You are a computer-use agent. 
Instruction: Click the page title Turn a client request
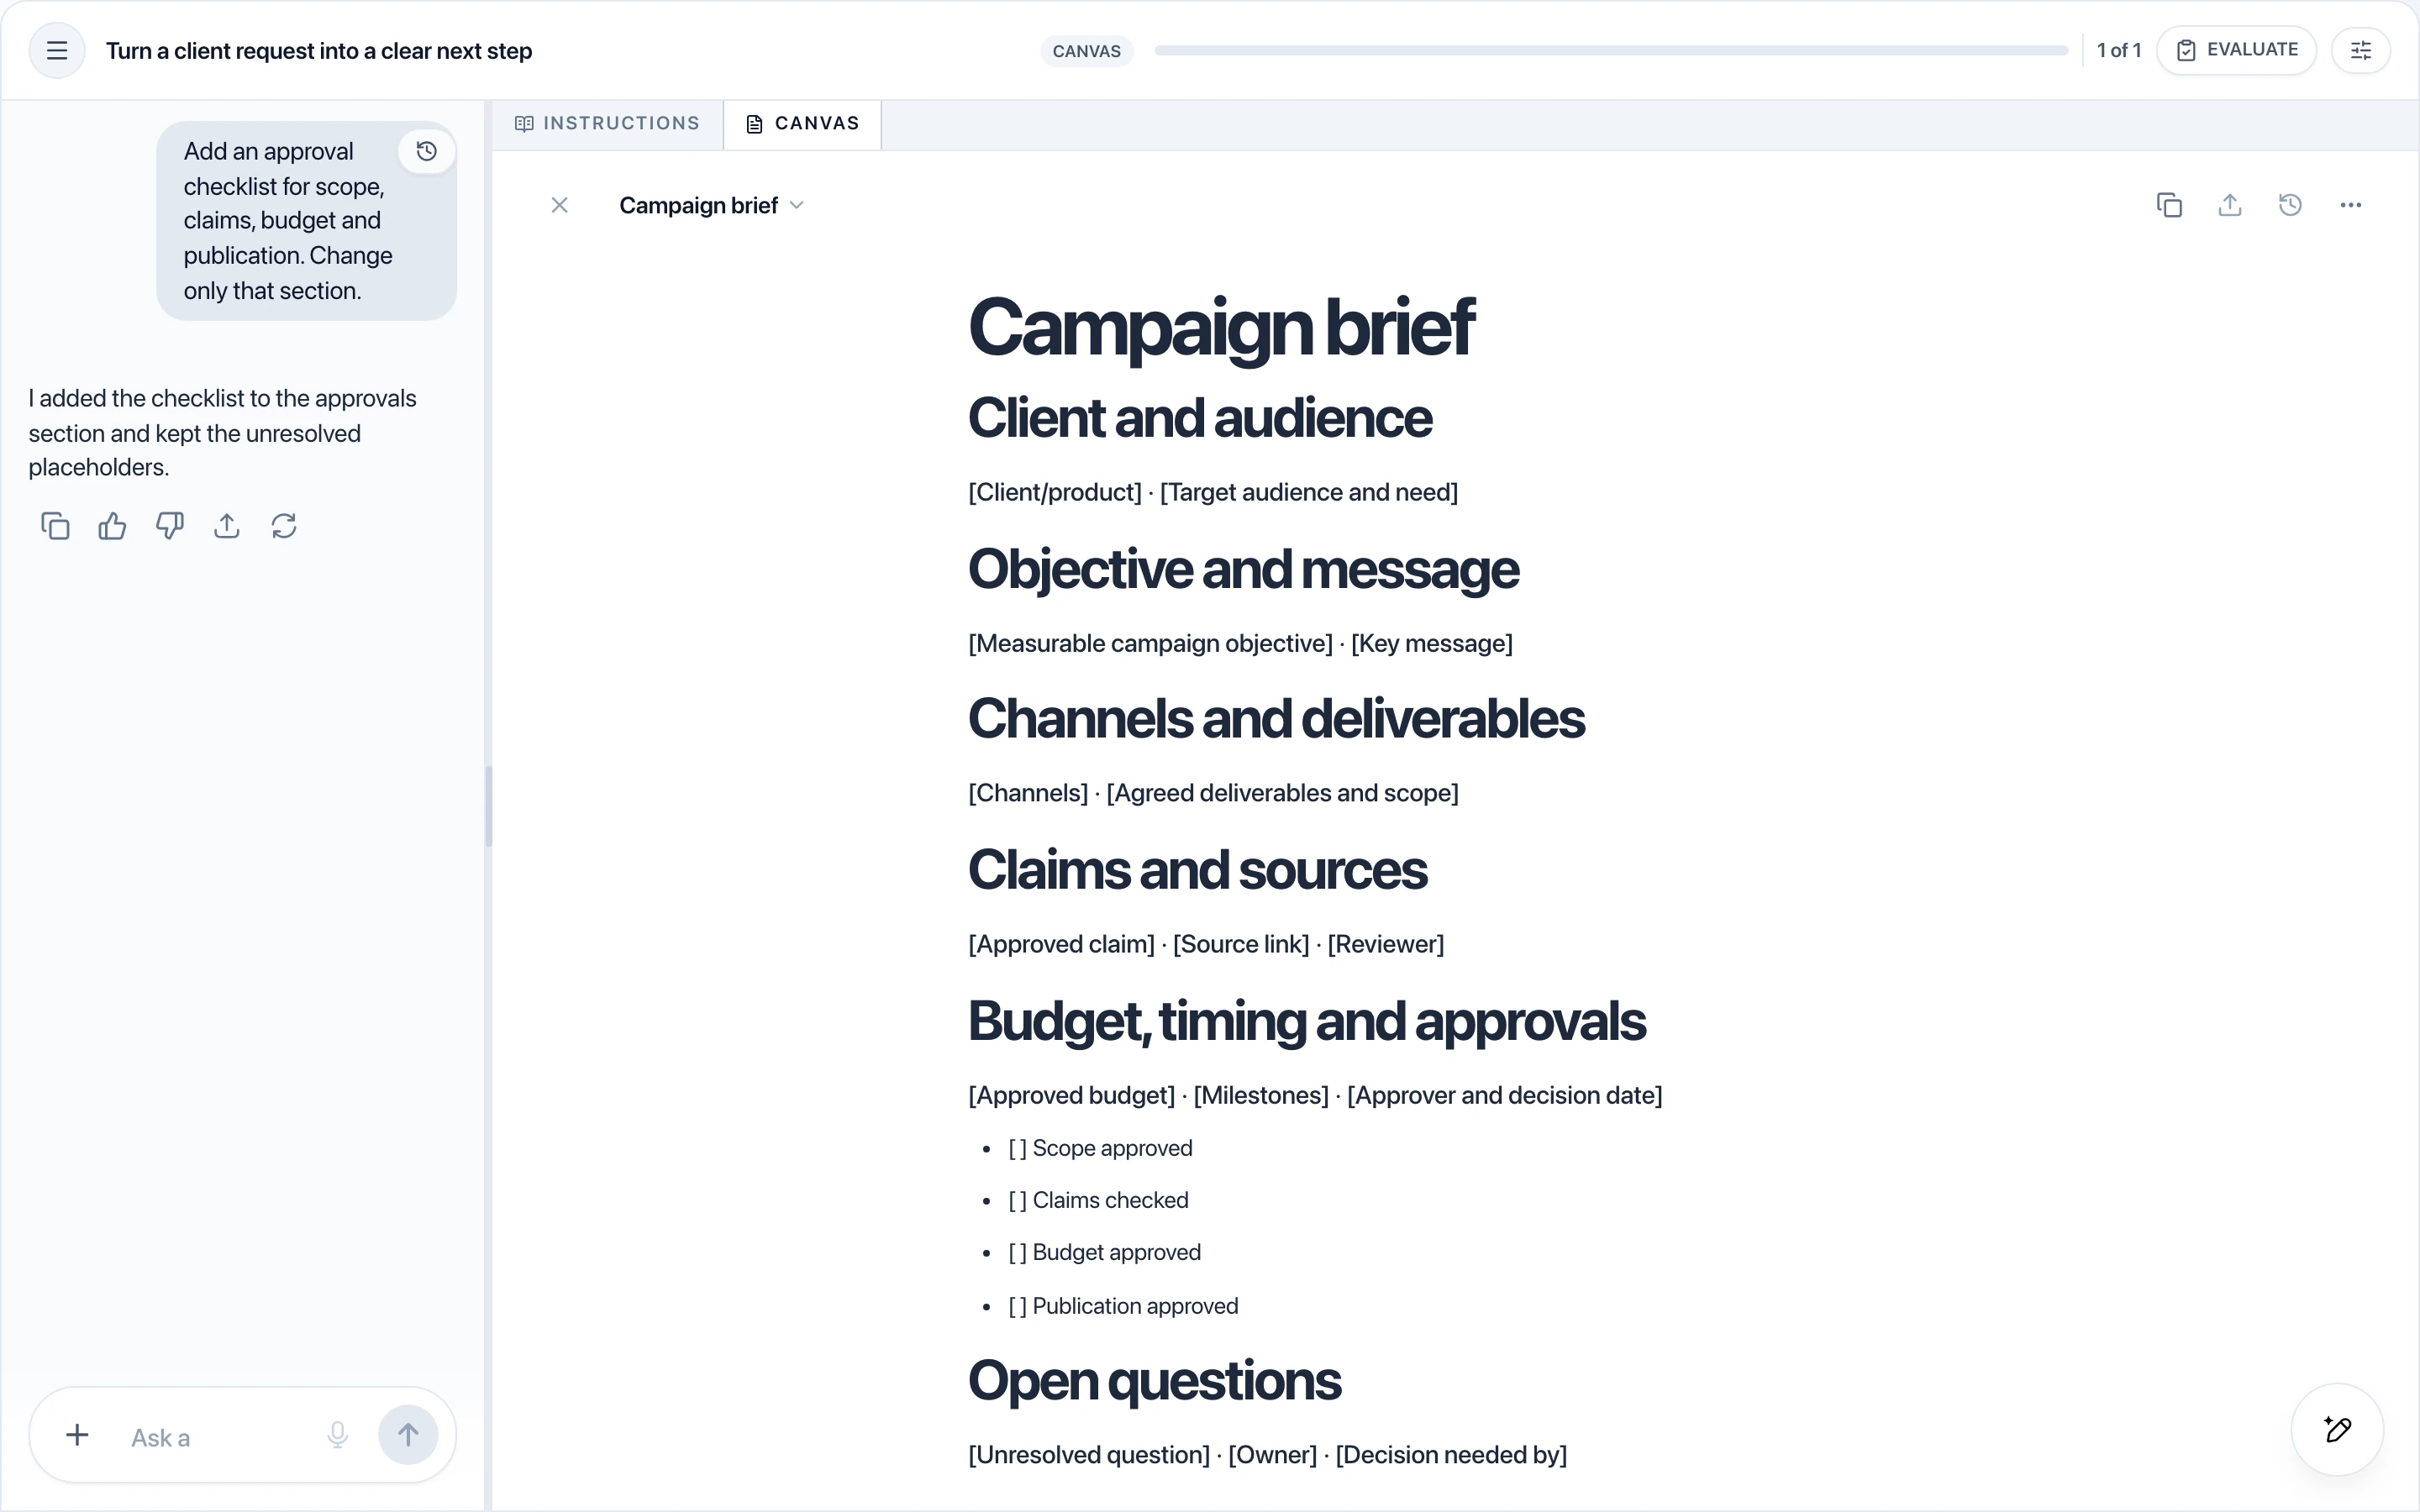click(x=319, y=51)
